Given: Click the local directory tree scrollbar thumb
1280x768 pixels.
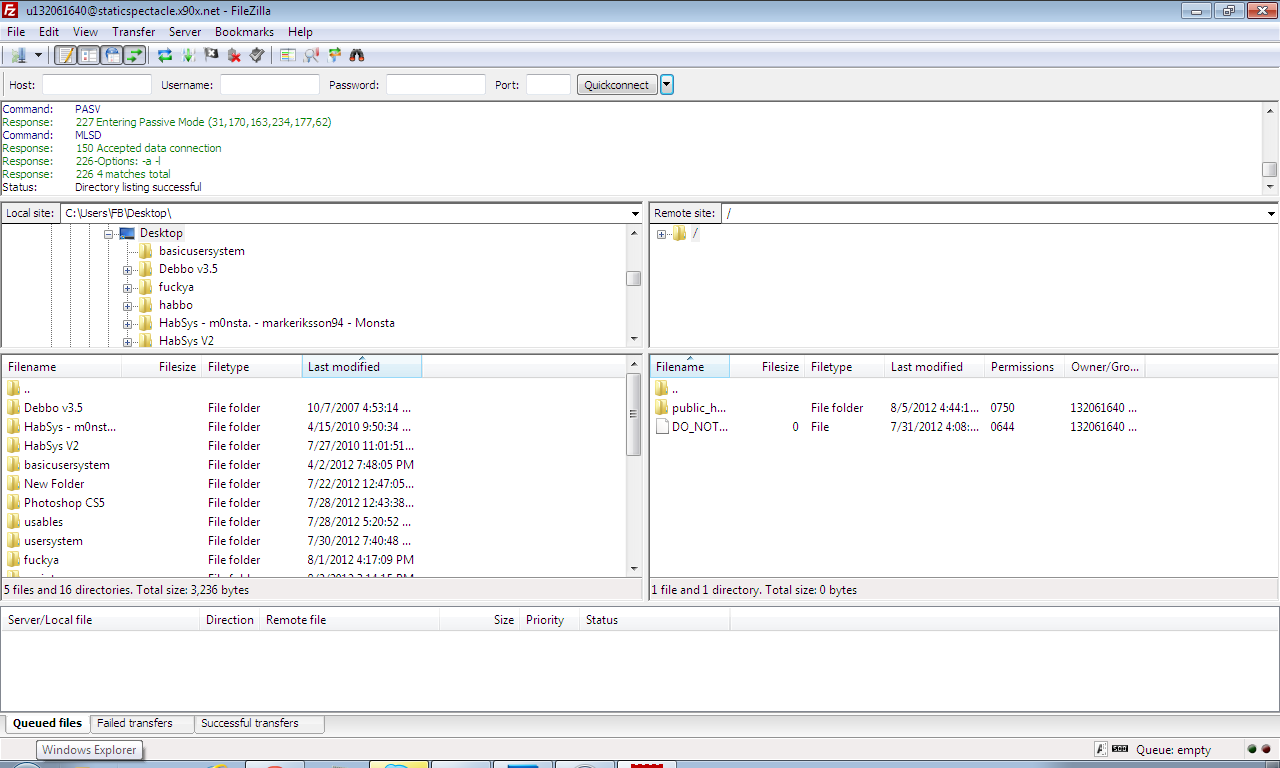Looking at the screenshot, I should pyautogui.click(x=634, y=278).
